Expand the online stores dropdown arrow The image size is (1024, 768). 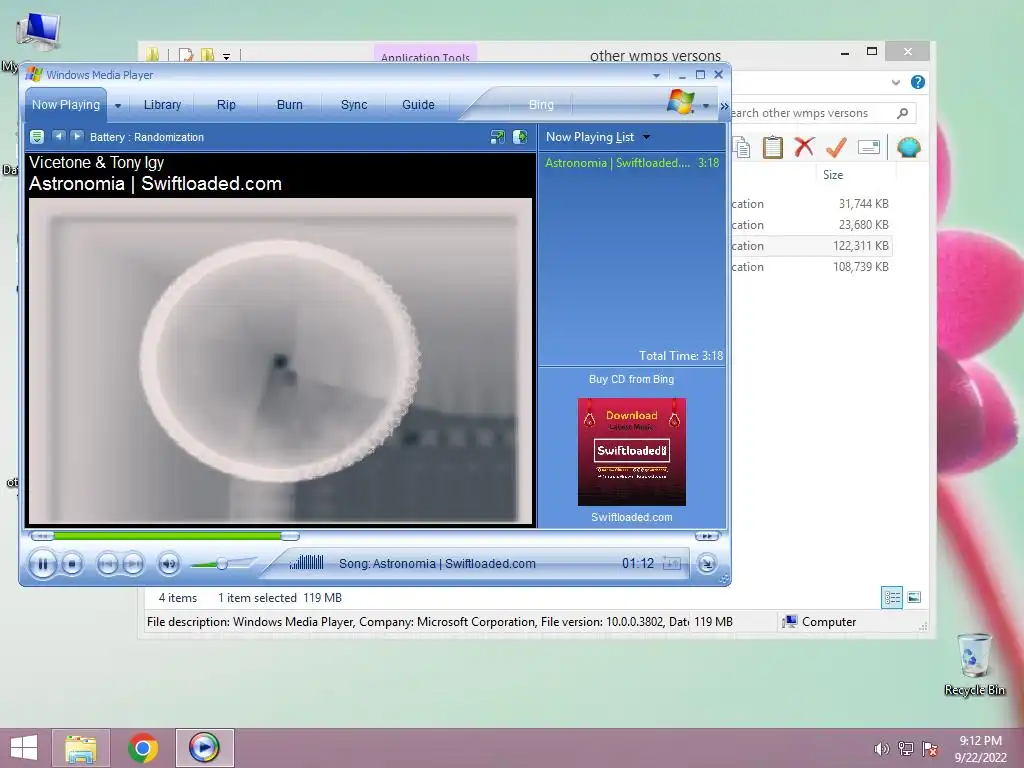coord(705,105)
